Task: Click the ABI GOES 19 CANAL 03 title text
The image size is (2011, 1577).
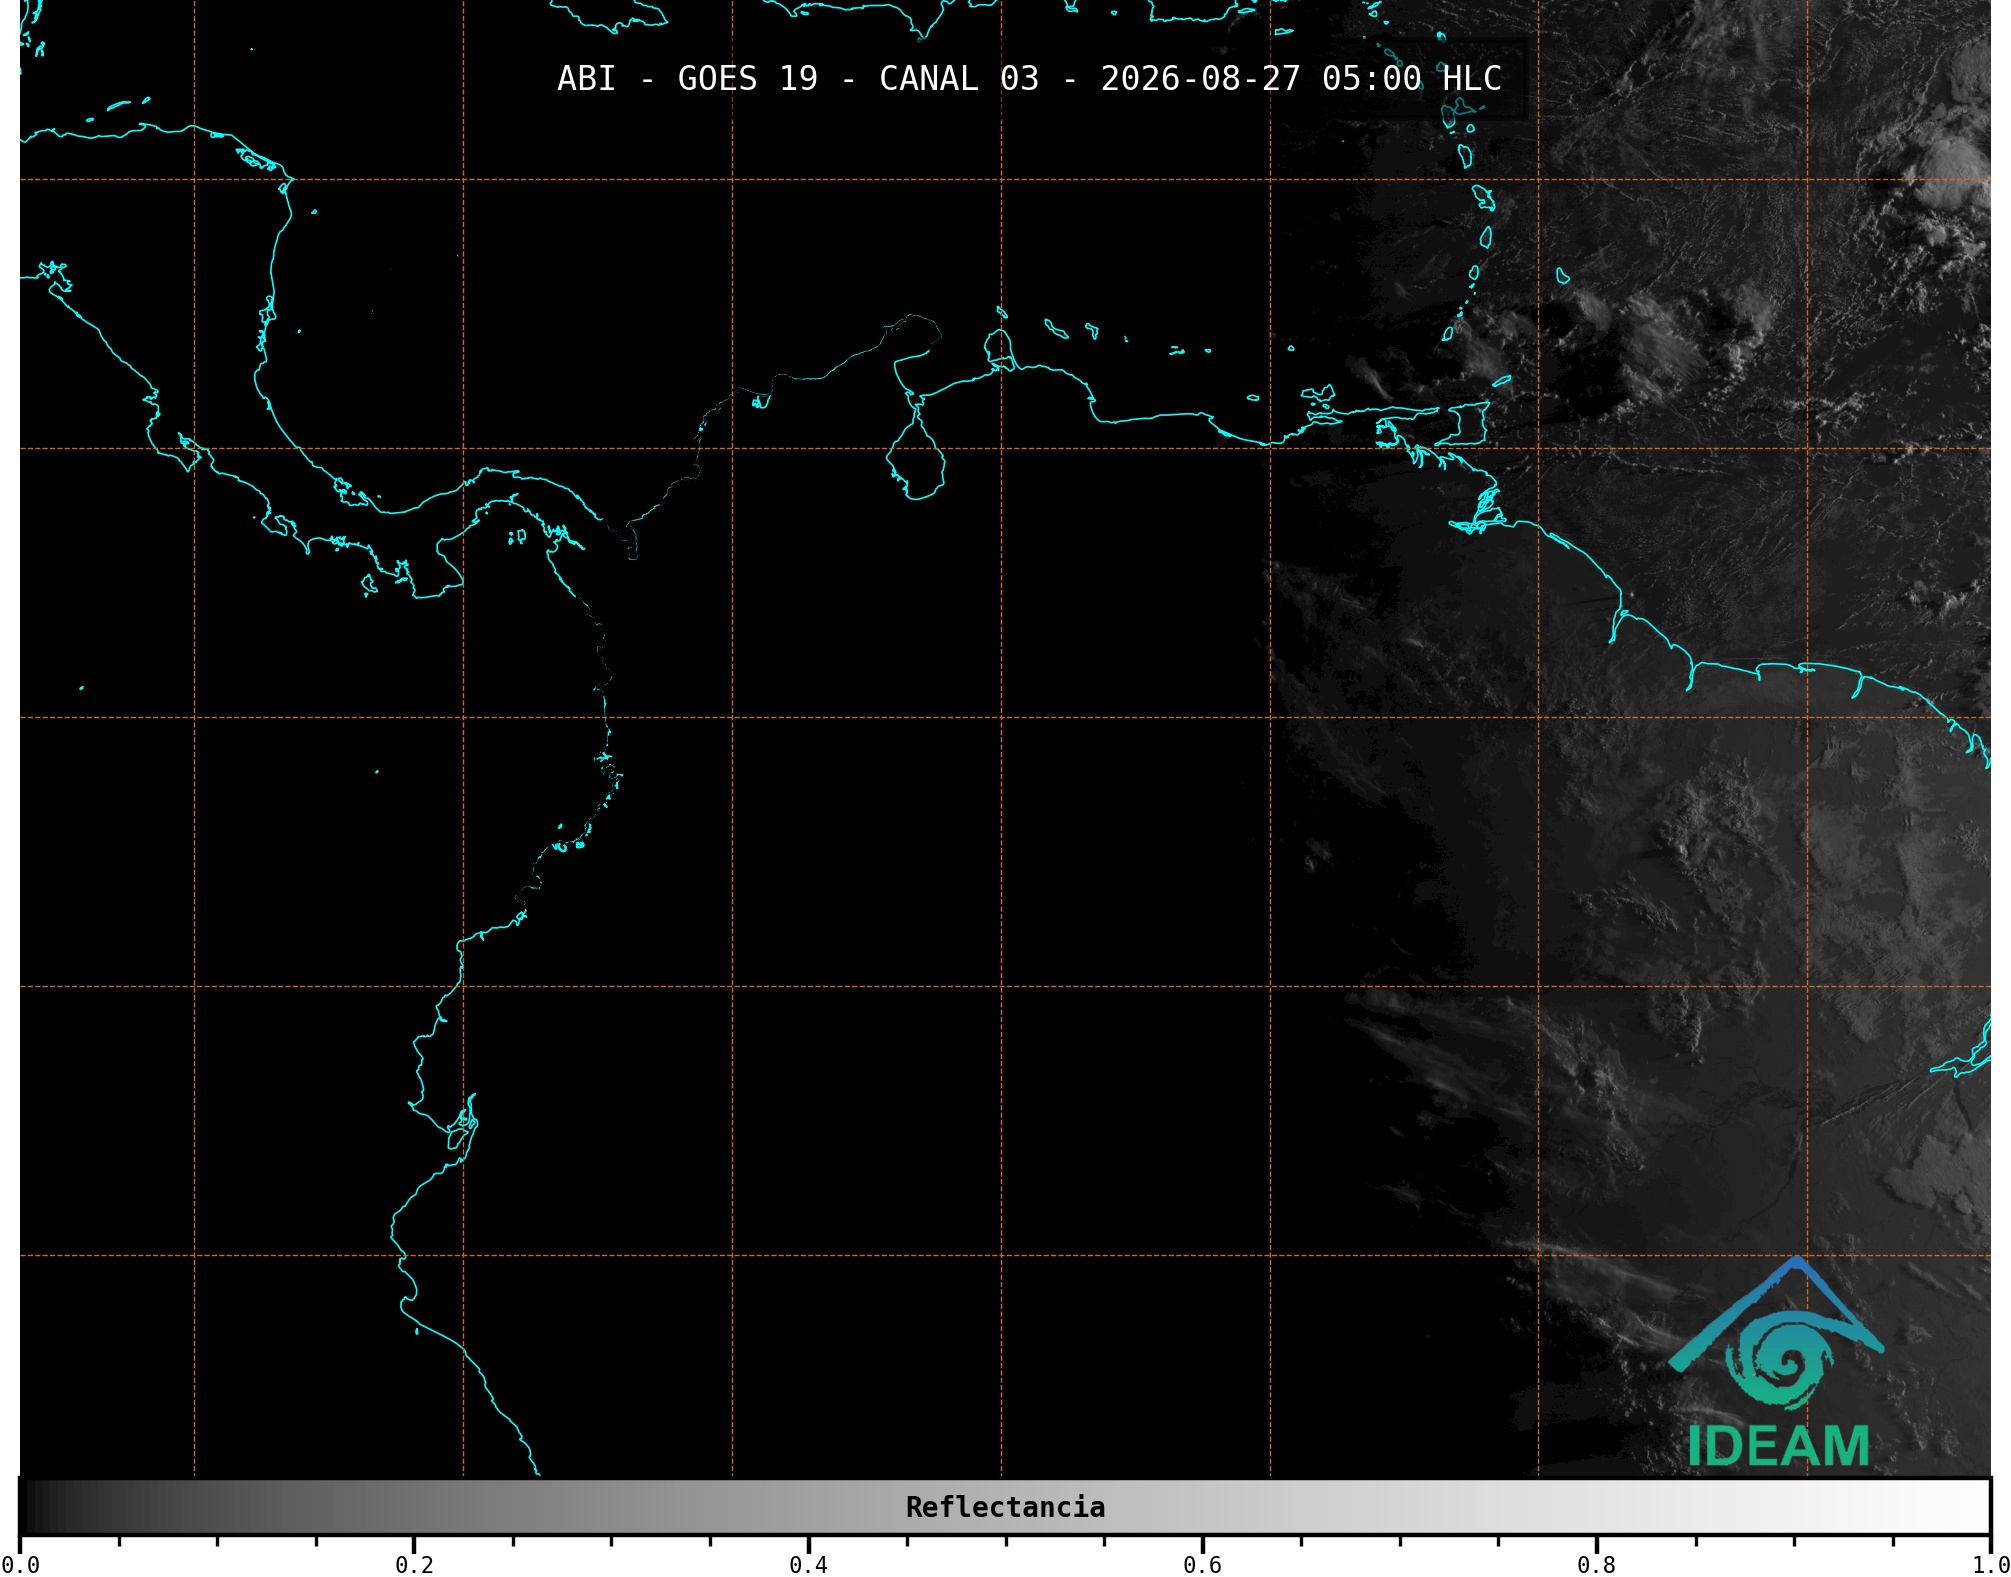Action: click(1029, 79)
